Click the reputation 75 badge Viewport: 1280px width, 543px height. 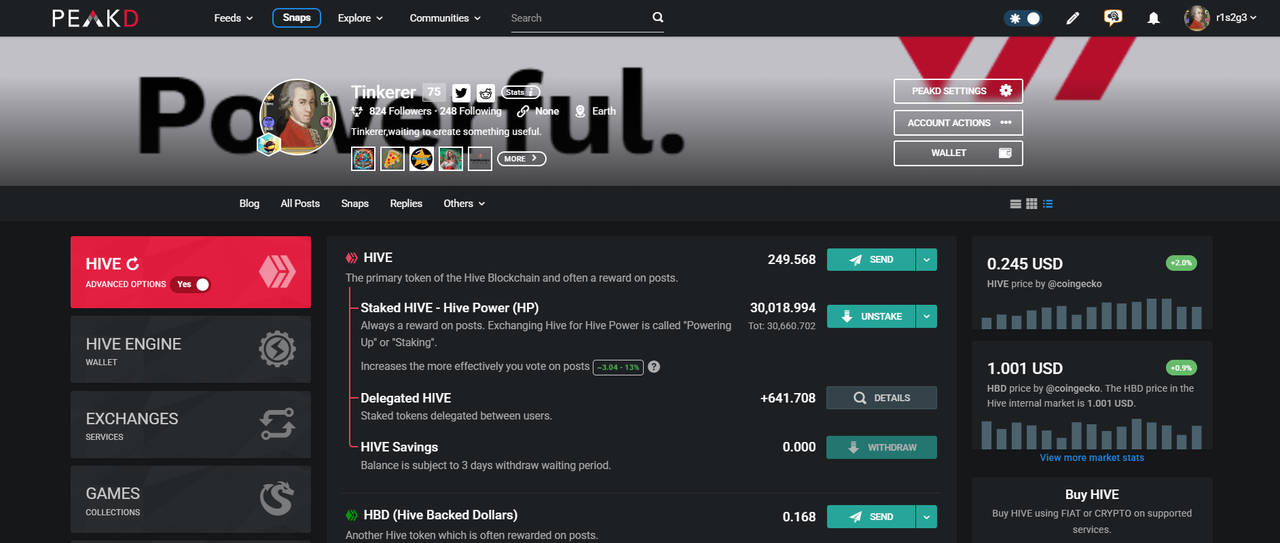433,92
